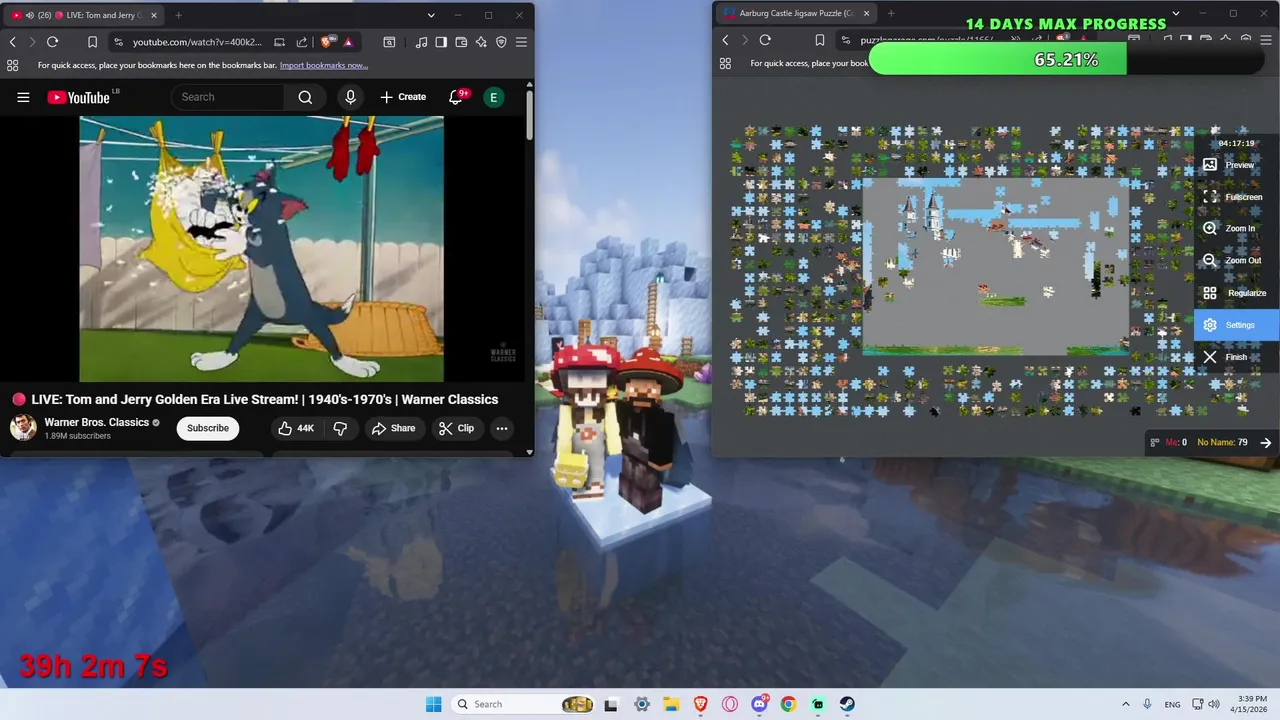This screenshot has width=1280, height=720.
Task: Click the YouTube page vertical scrollbar
Action: [529, 115]
